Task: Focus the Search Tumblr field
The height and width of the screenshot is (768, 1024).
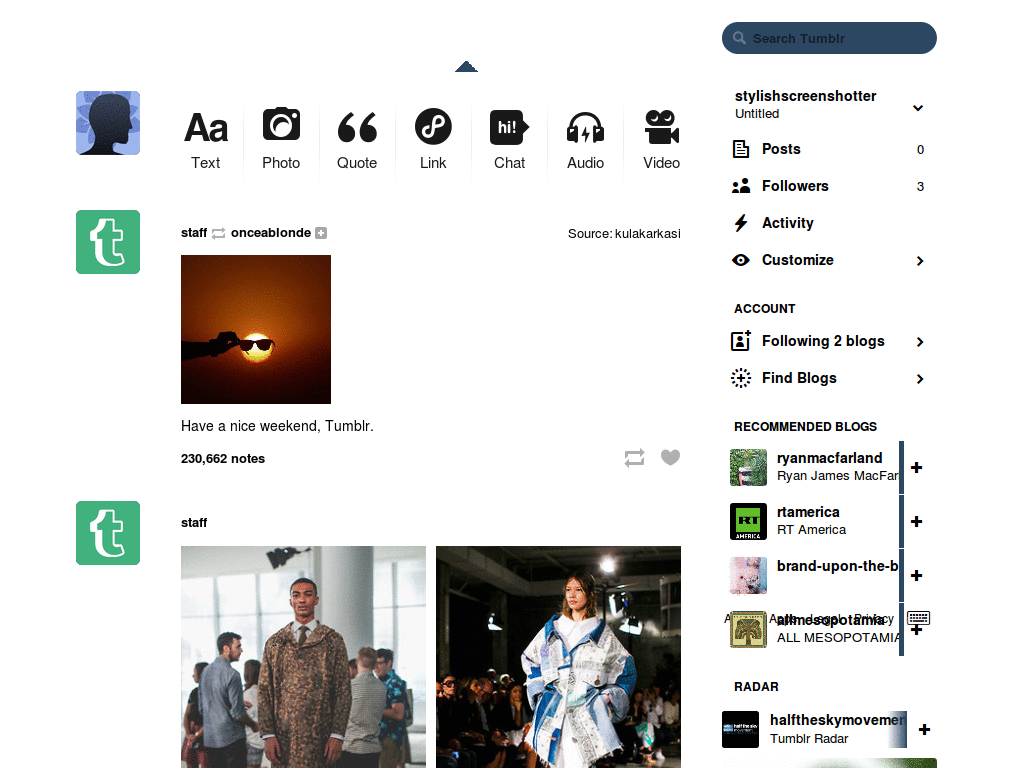Action: 829,38
